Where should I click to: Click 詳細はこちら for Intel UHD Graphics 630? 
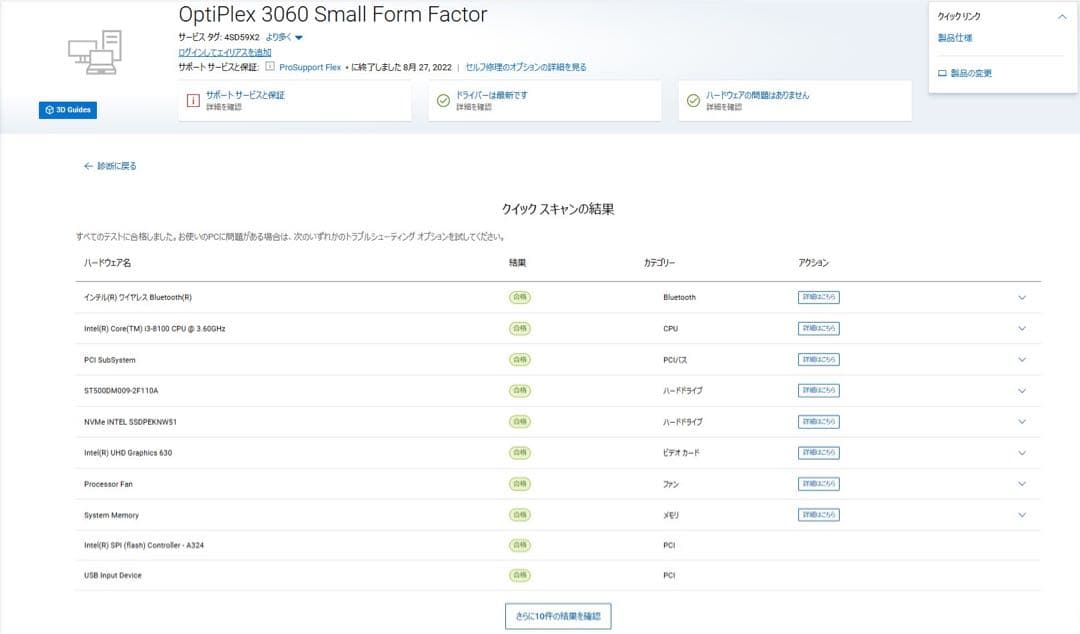pos(818,453)
